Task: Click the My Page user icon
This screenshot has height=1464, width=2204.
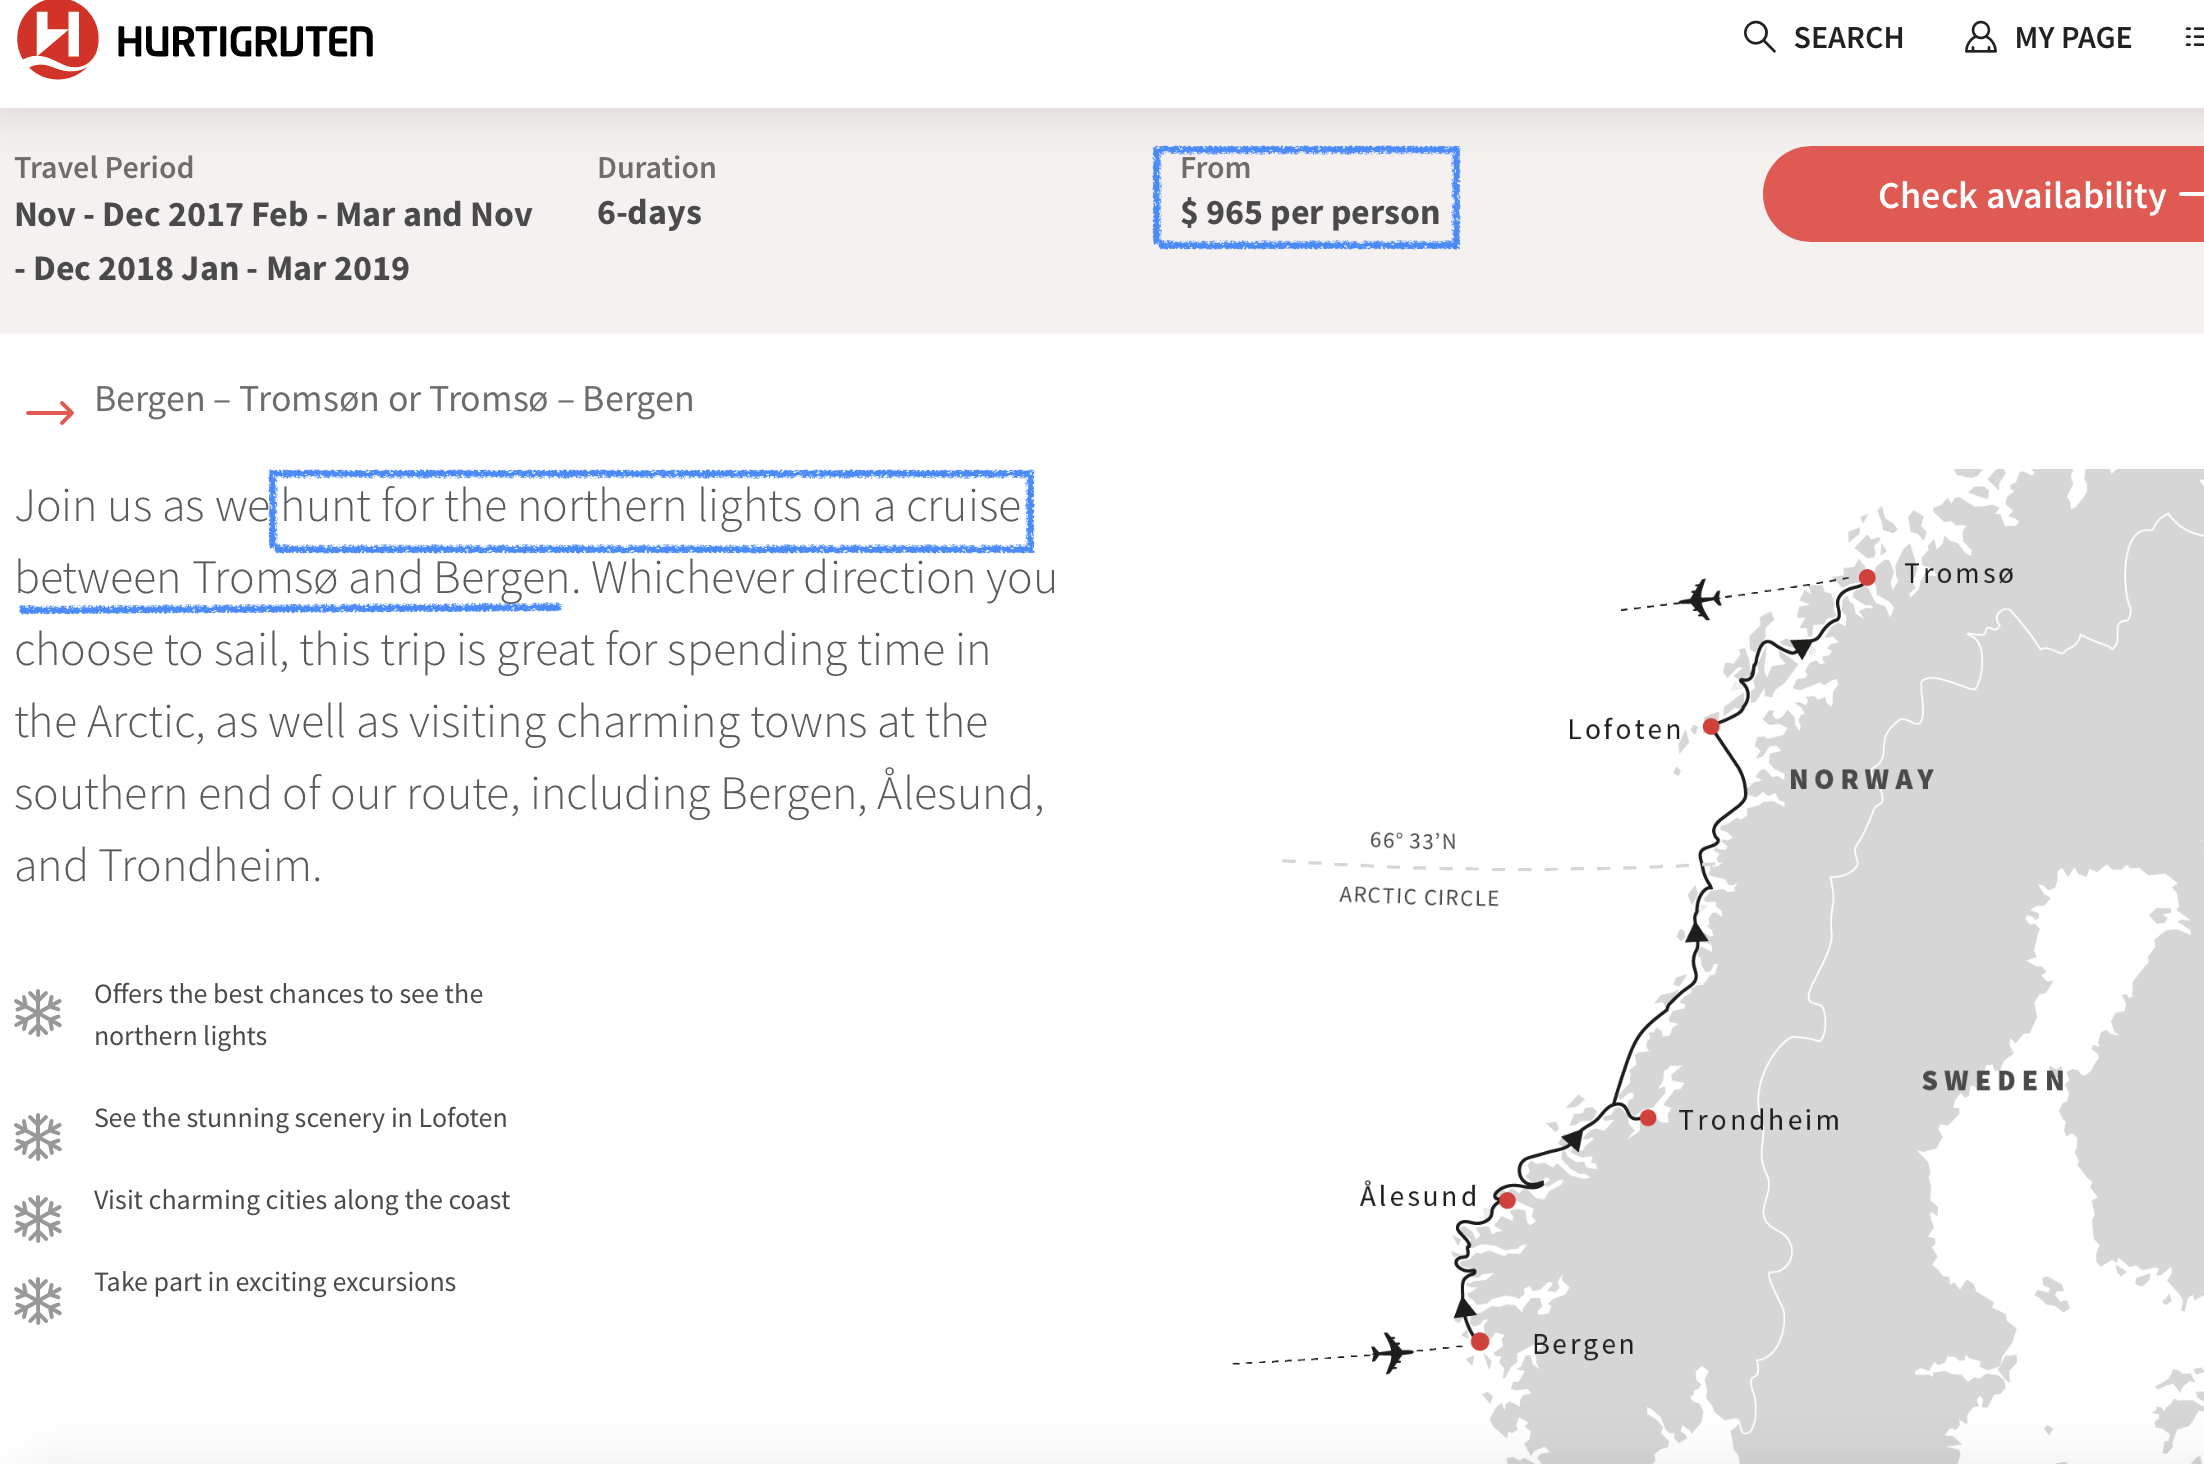Action: tap(1980, 37)
